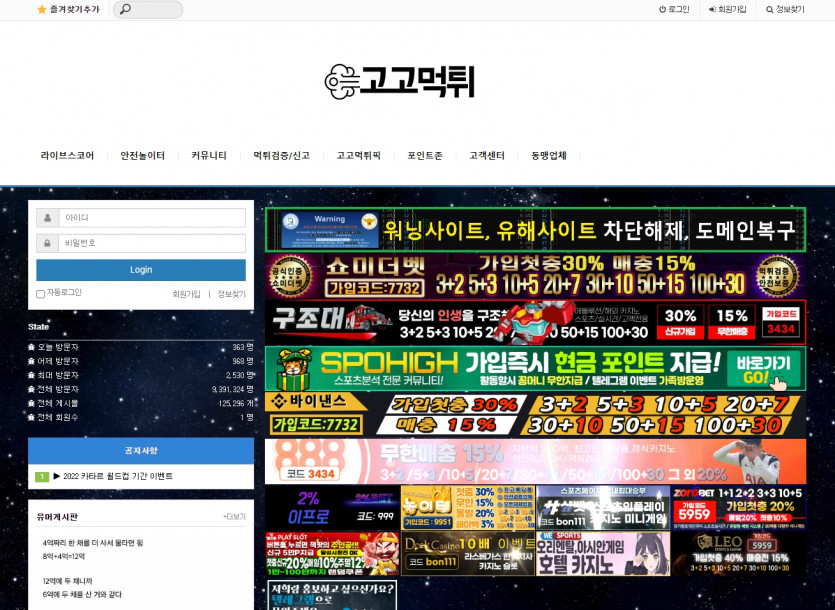Enable the 자동로그인 checkbox
Screen dimensions: 835x610
click(41, 294)
